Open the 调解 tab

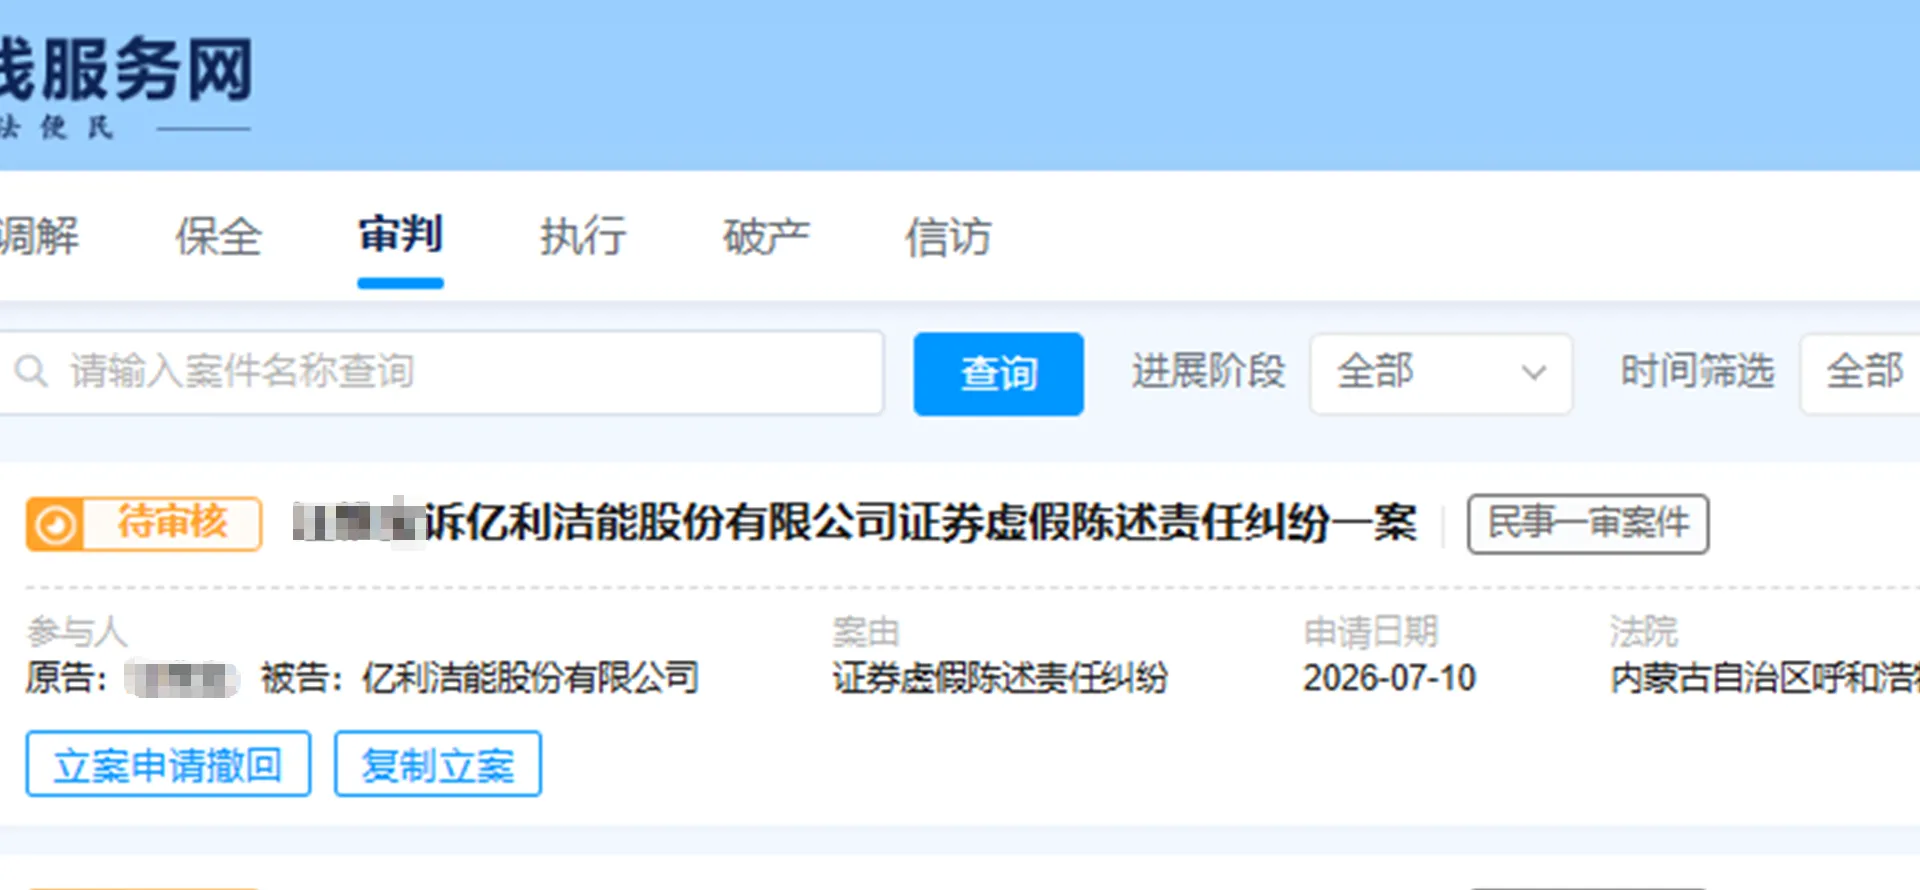tap(39, 237)
